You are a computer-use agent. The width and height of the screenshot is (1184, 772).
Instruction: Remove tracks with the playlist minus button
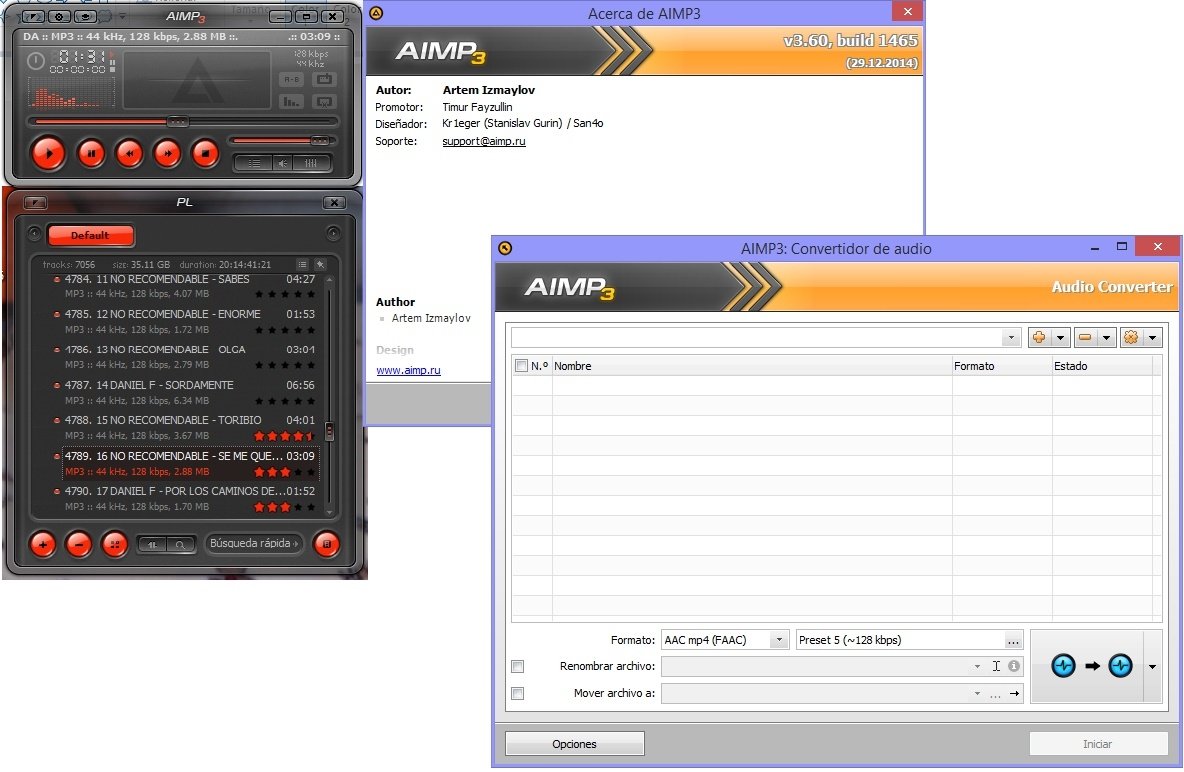[x=79, y=544]
